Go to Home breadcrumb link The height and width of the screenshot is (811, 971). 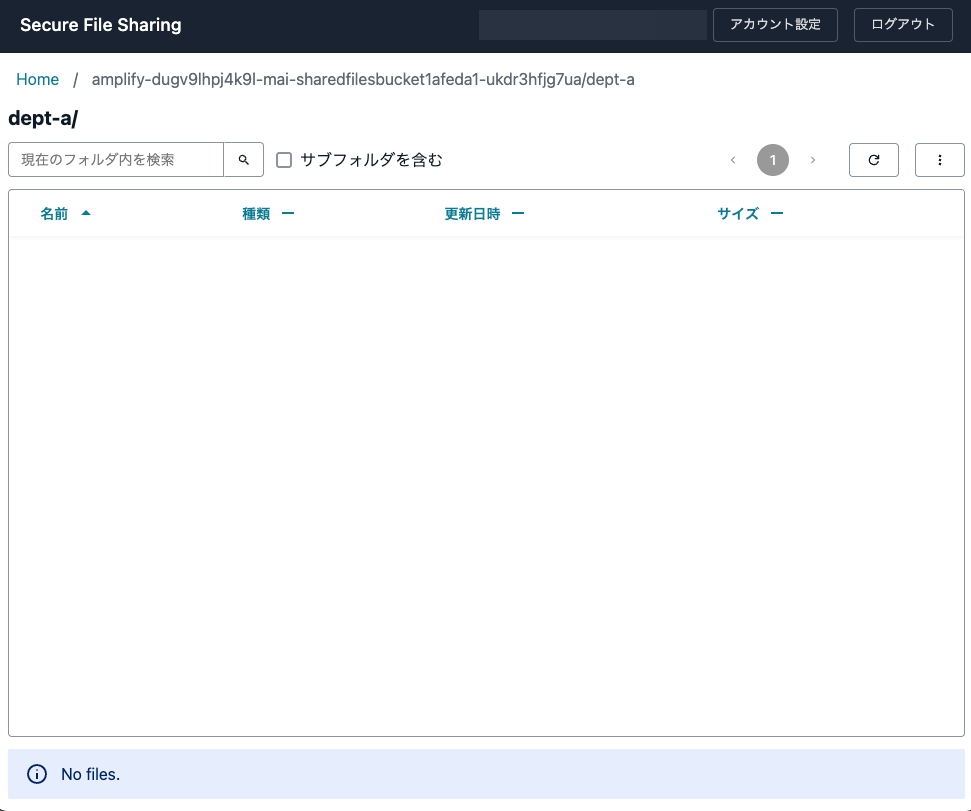pos(37,79)
